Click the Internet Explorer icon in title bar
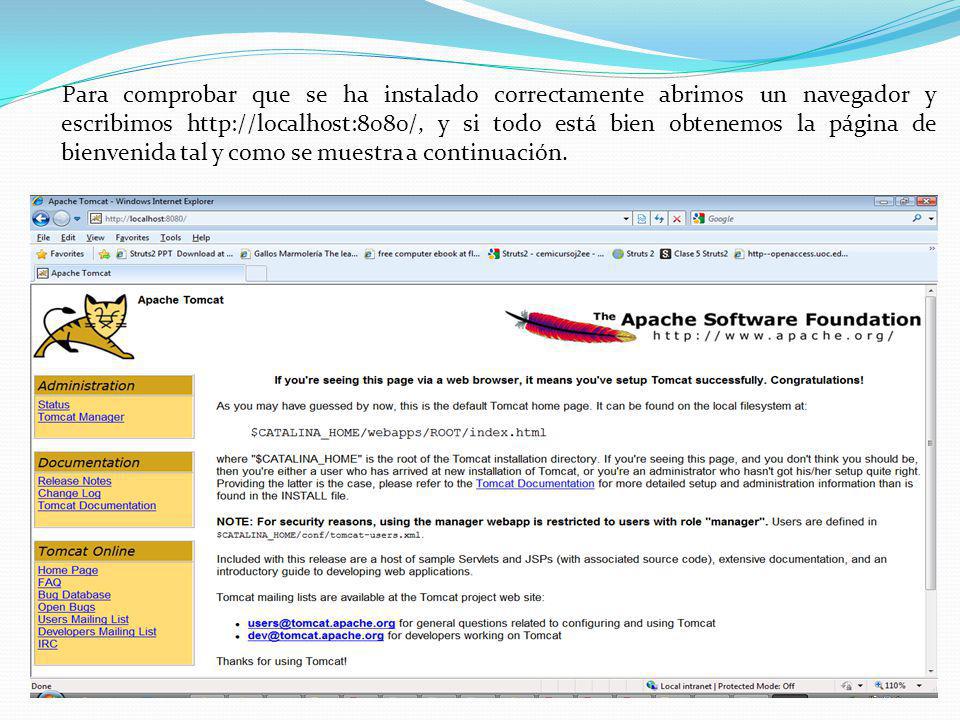The image size is (960, 720). pyautogui.click(x=39, y=201)
